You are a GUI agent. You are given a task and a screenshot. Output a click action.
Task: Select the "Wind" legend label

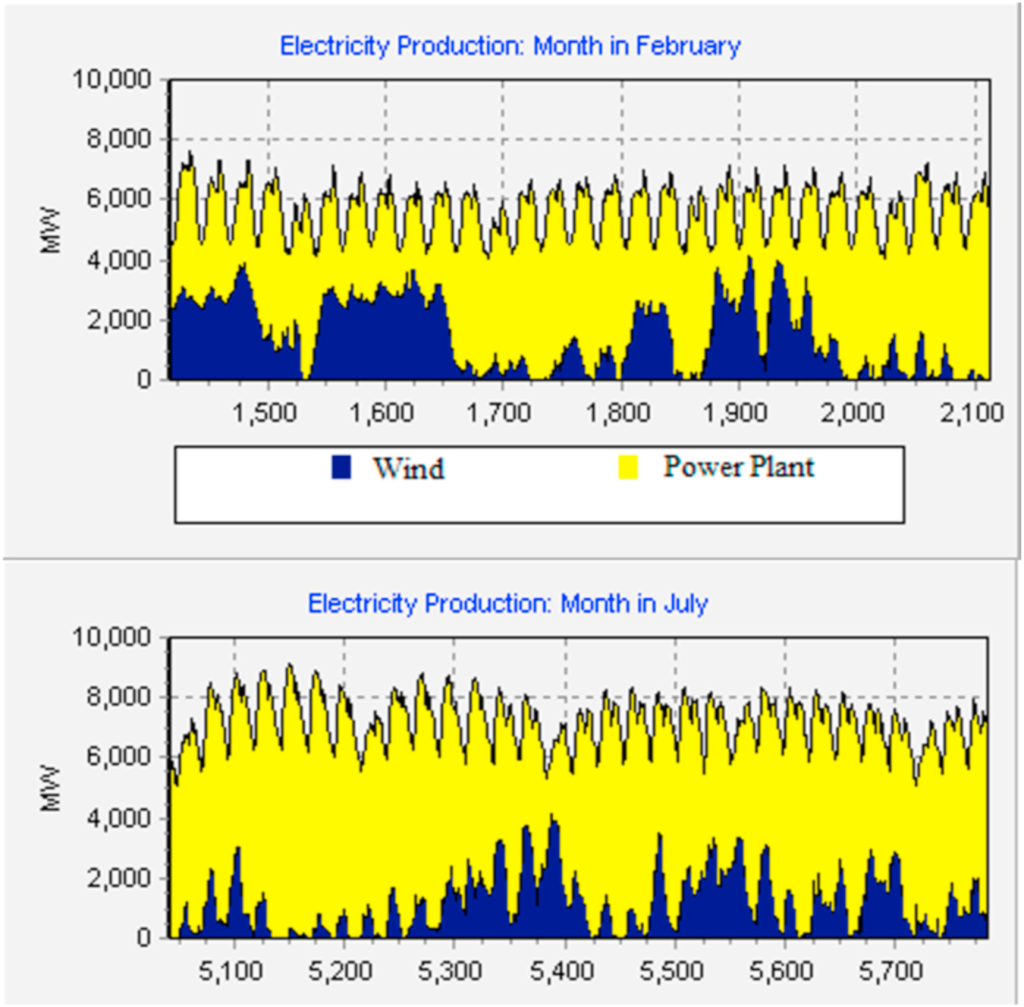tap(408, 468)
